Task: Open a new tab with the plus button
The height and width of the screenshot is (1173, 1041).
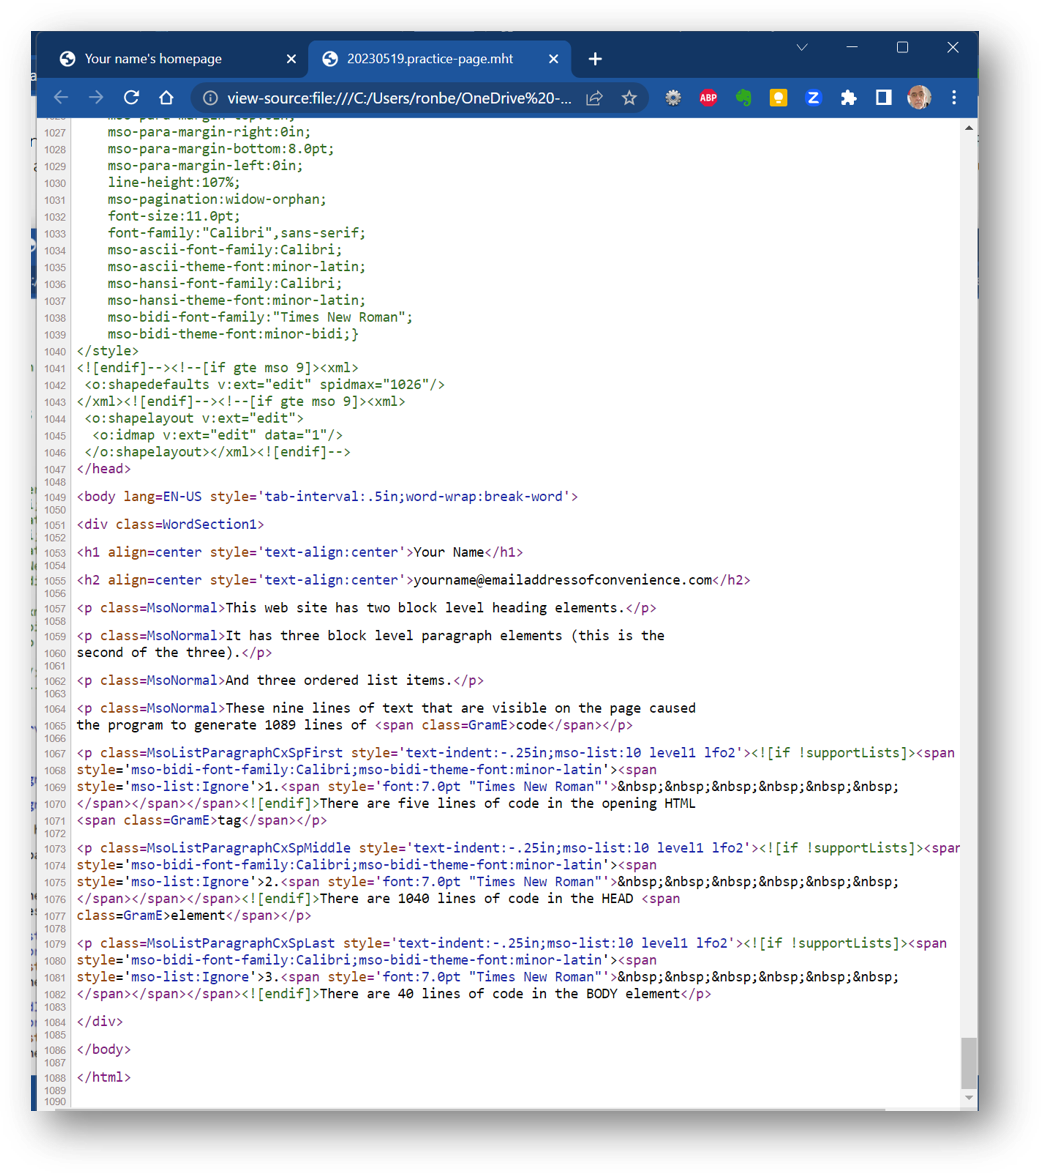Action: pos(594,59)
